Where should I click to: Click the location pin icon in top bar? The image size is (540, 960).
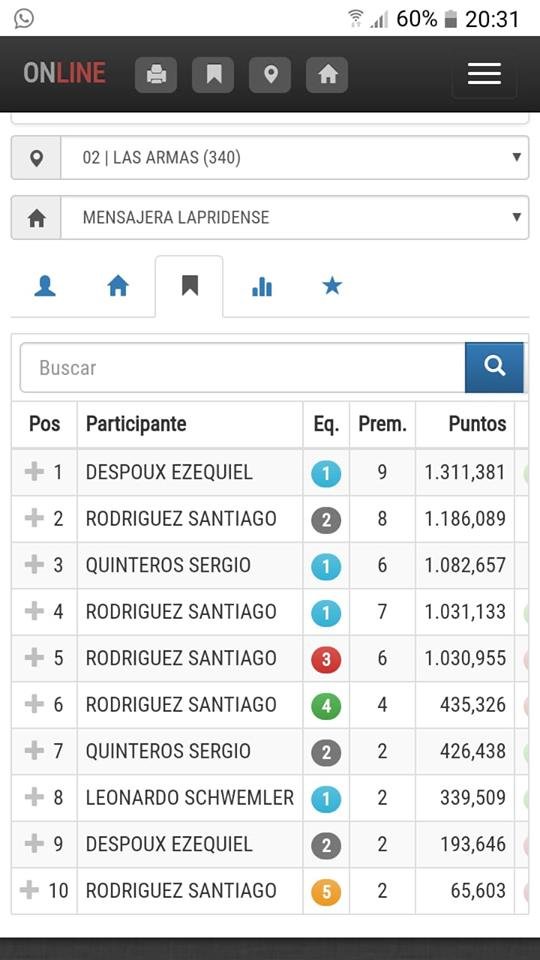pyautogui.click(x=270, y=75)
